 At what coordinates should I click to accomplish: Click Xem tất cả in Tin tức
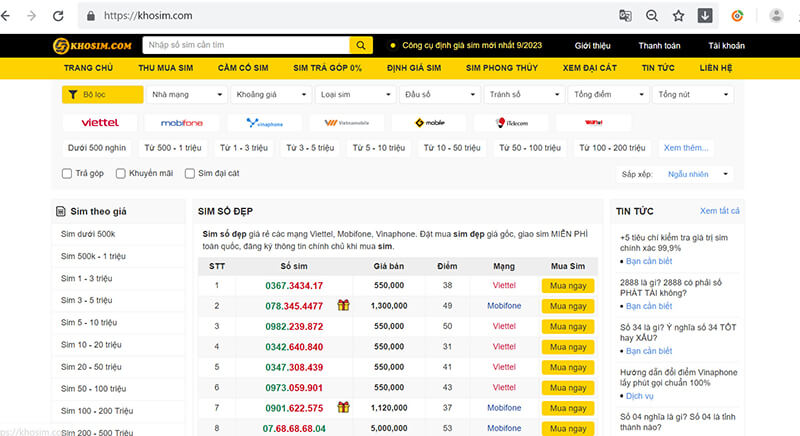[719, 211]
